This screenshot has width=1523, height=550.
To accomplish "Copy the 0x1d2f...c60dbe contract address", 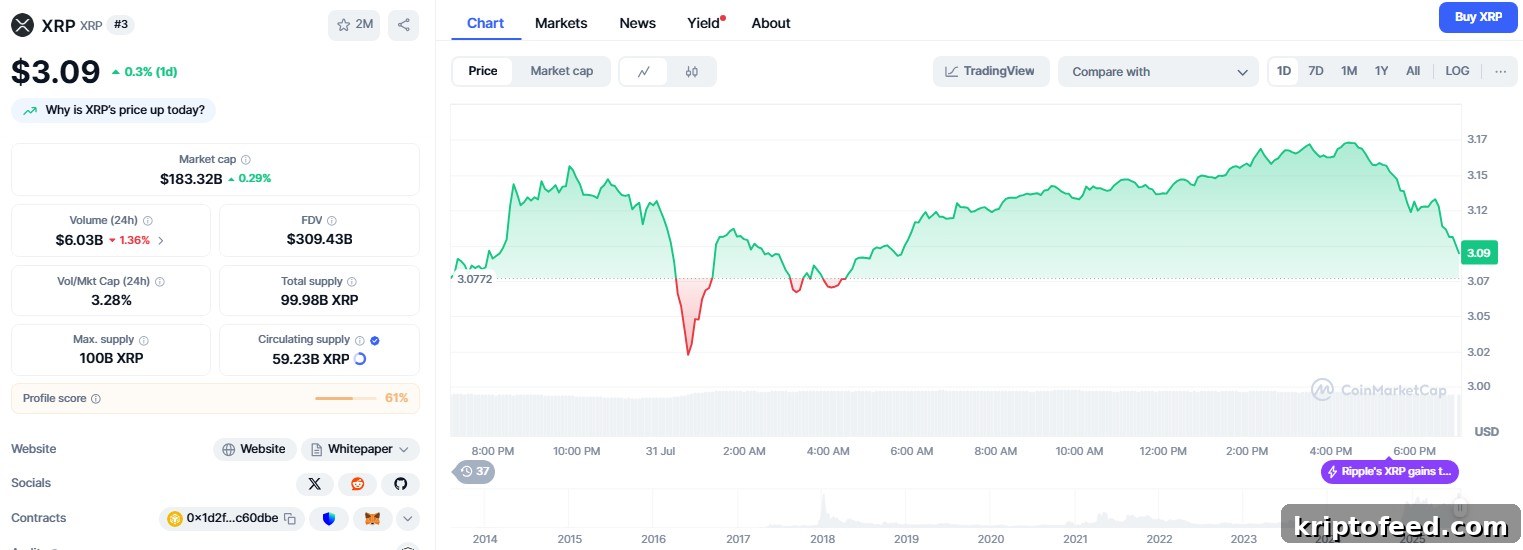I will (x=290, y=519).
